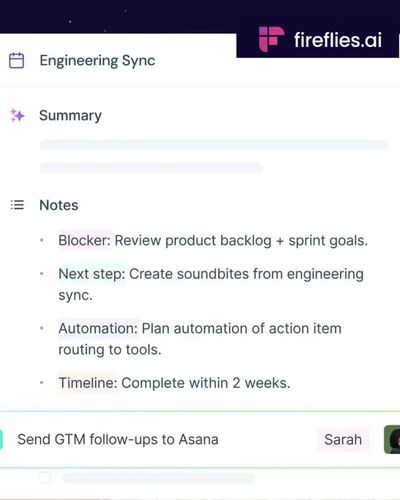The width and height of the screenshot is (400, 500).
Task: Select the Complete within 2 weeks note
Action: (x=206, y=383)
